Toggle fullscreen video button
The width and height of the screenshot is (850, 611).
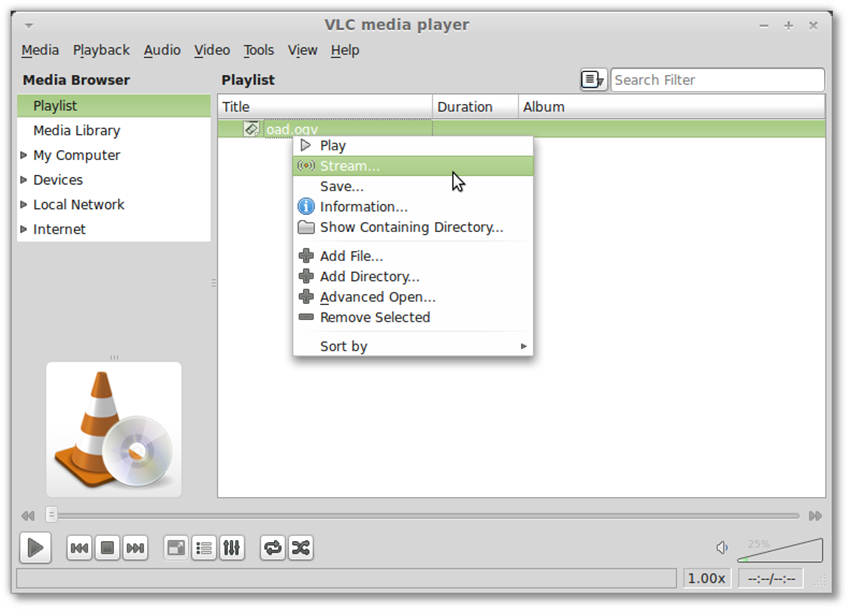click(176, 548)
